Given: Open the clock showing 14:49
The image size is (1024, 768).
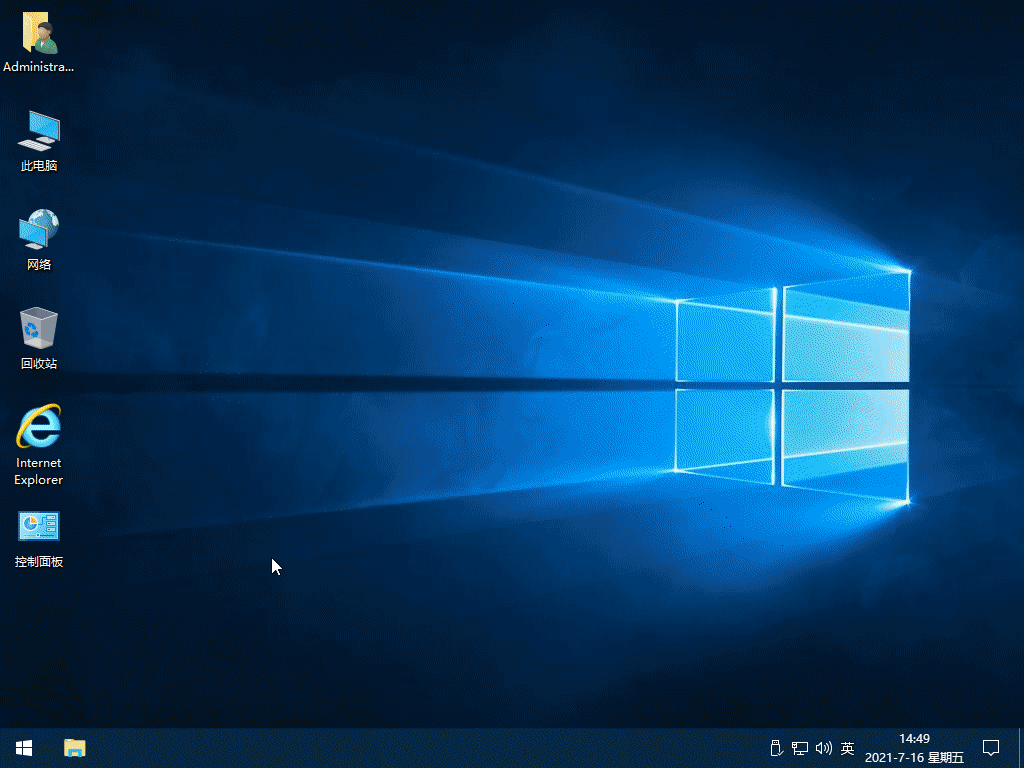Looking at the screenshot, I should (x=914, y=748).
